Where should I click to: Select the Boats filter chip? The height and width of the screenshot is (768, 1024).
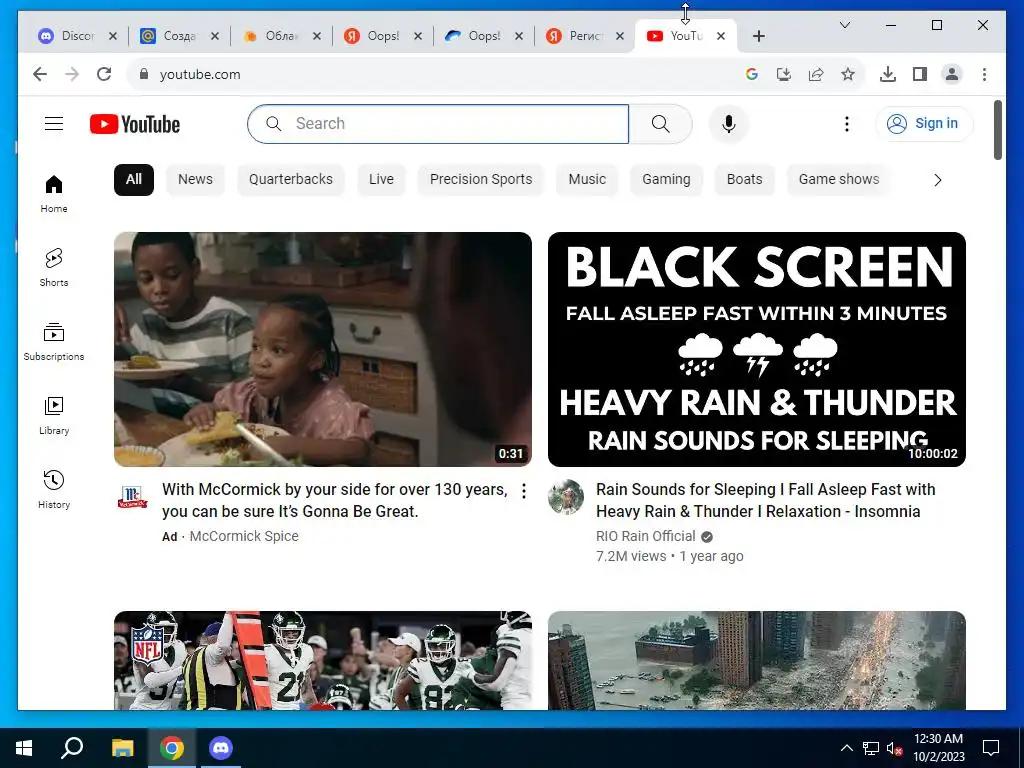[744, 180]
